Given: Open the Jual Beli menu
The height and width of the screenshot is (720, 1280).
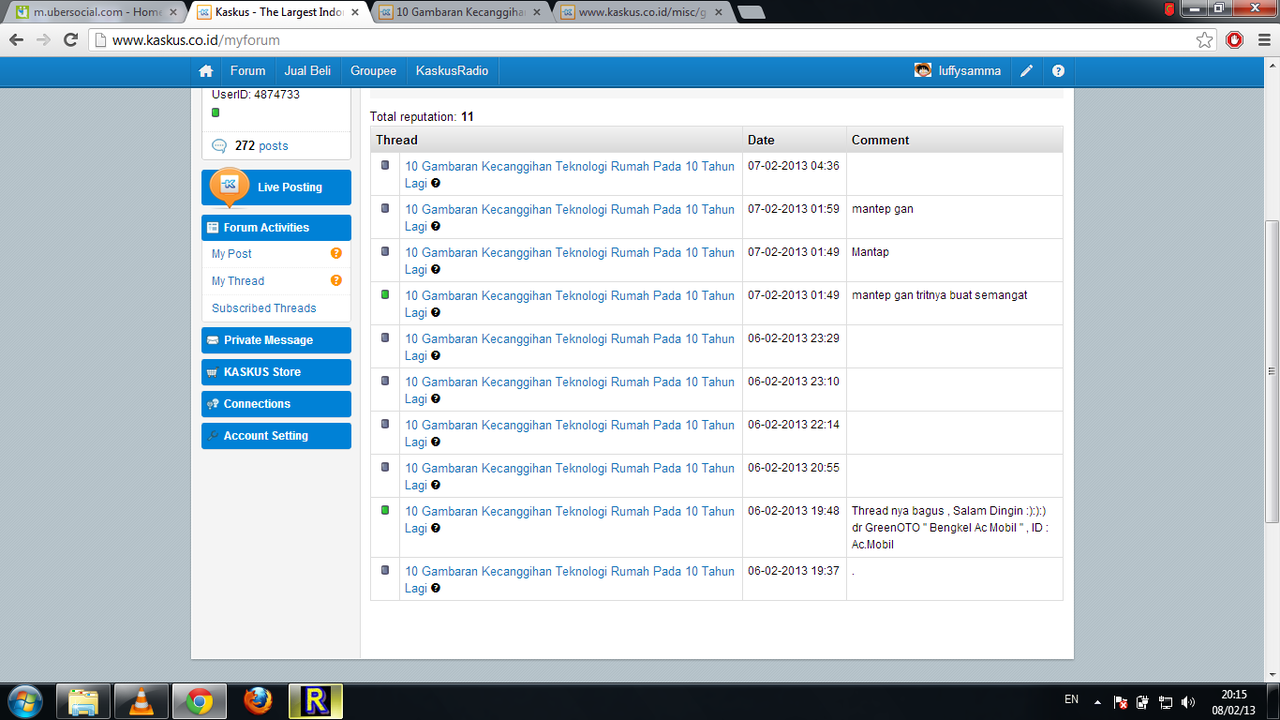Looking at the screenshot, I should [x=307, y=71].
